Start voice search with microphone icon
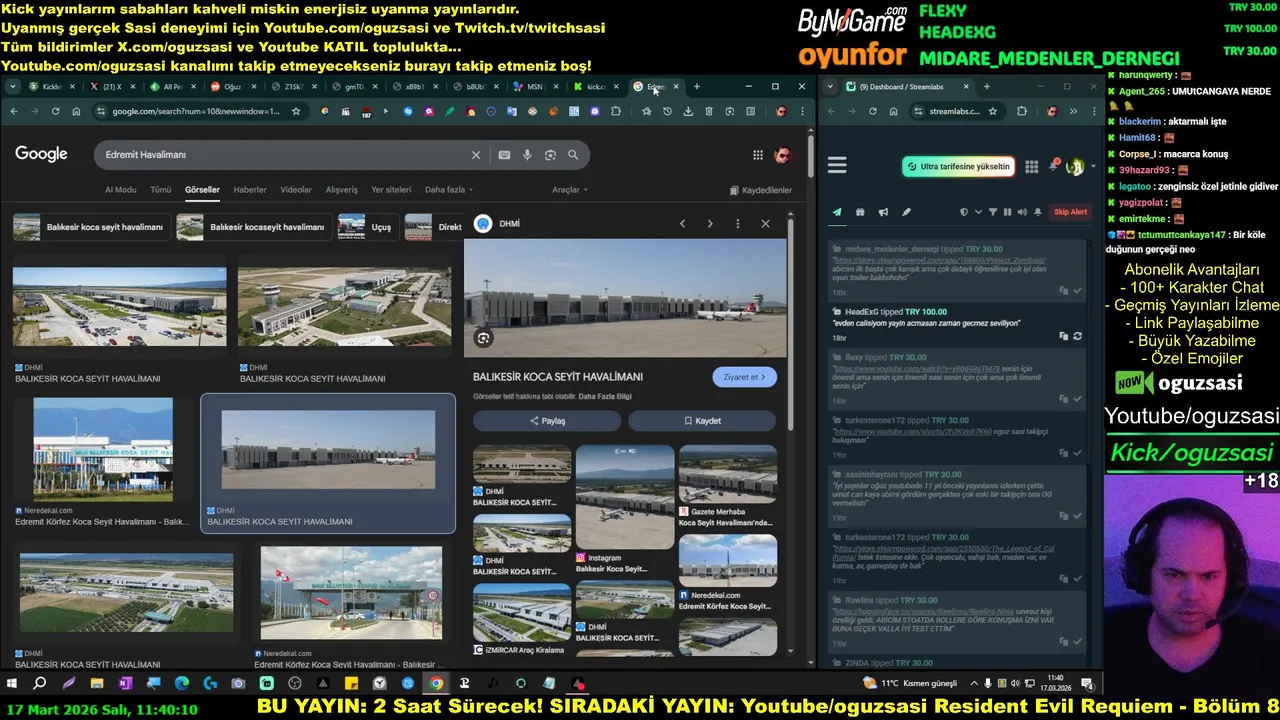 [x=527, y=155]
